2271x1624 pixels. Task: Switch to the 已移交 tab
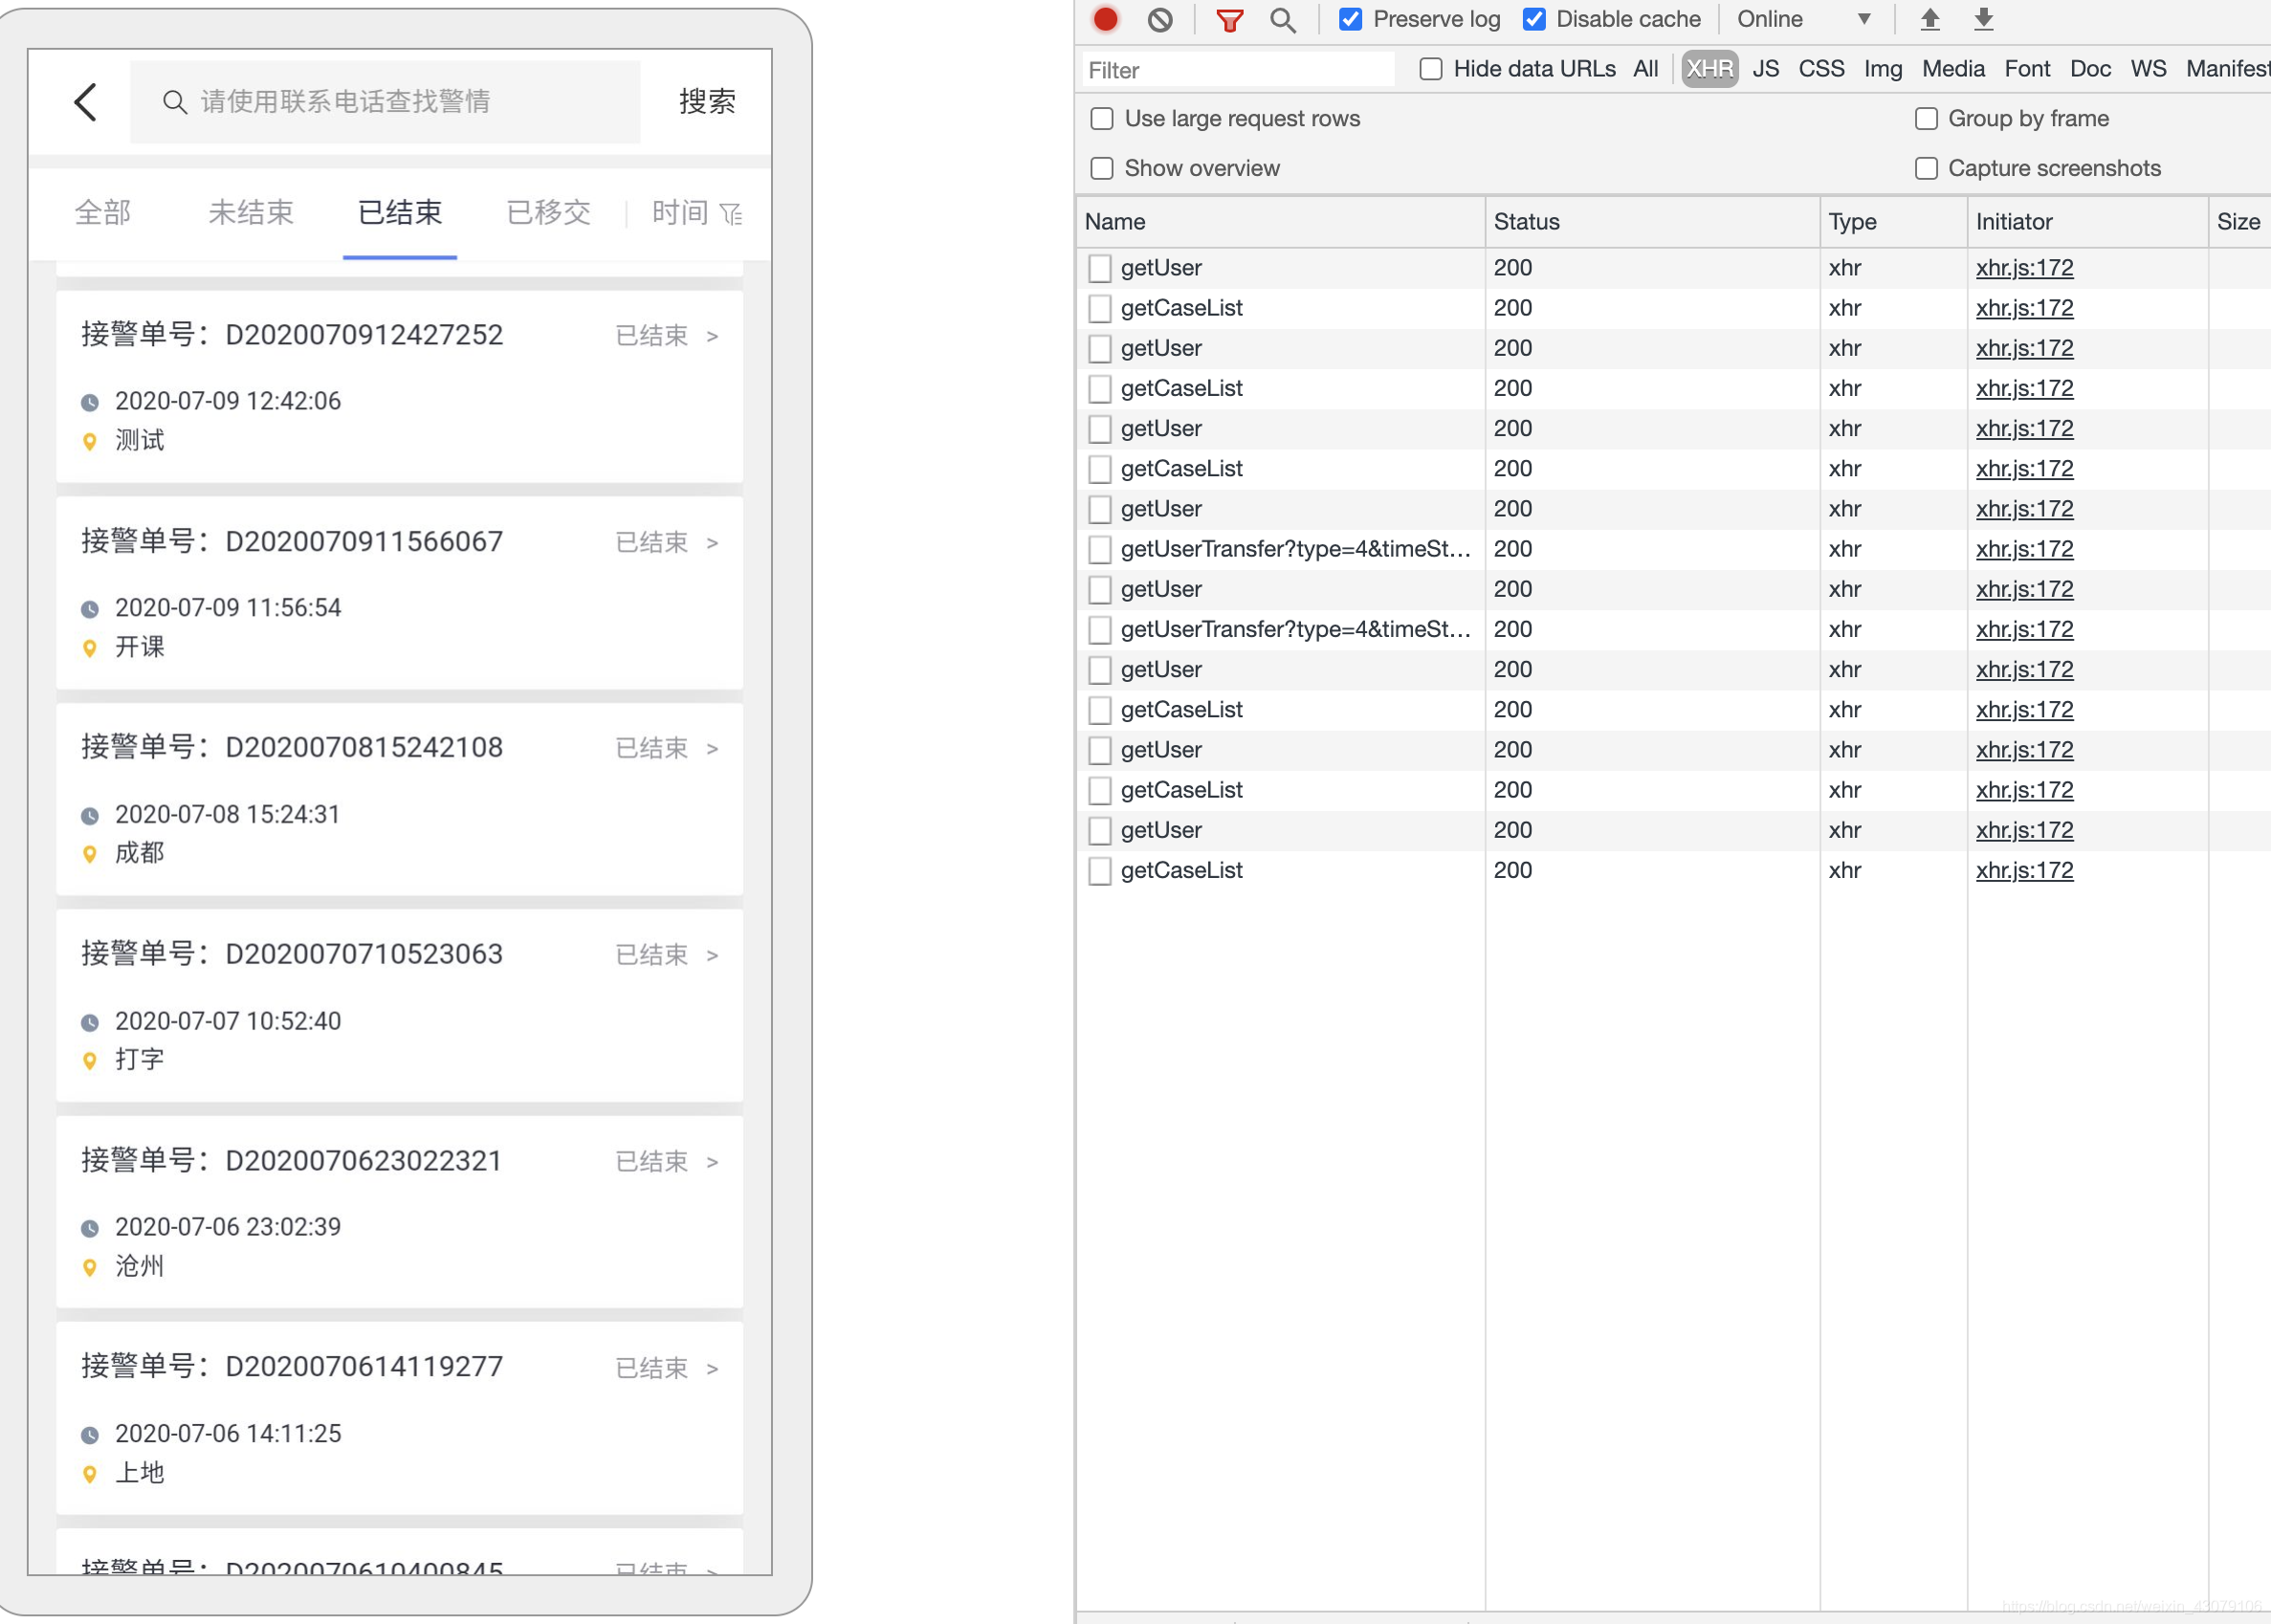point(549,213)
